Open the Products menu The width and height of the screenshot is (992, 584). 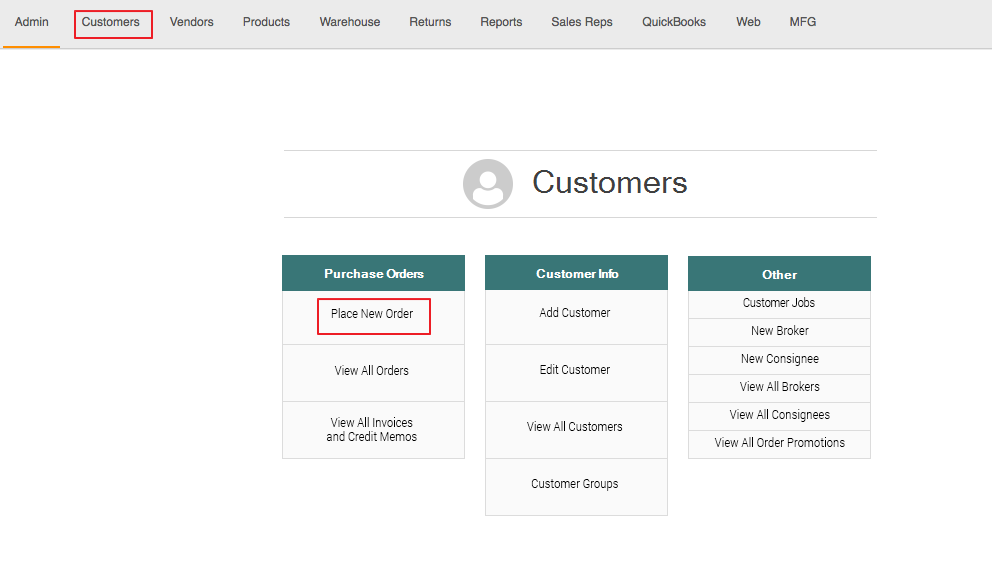pyautogui.click(x=266, y=22)
